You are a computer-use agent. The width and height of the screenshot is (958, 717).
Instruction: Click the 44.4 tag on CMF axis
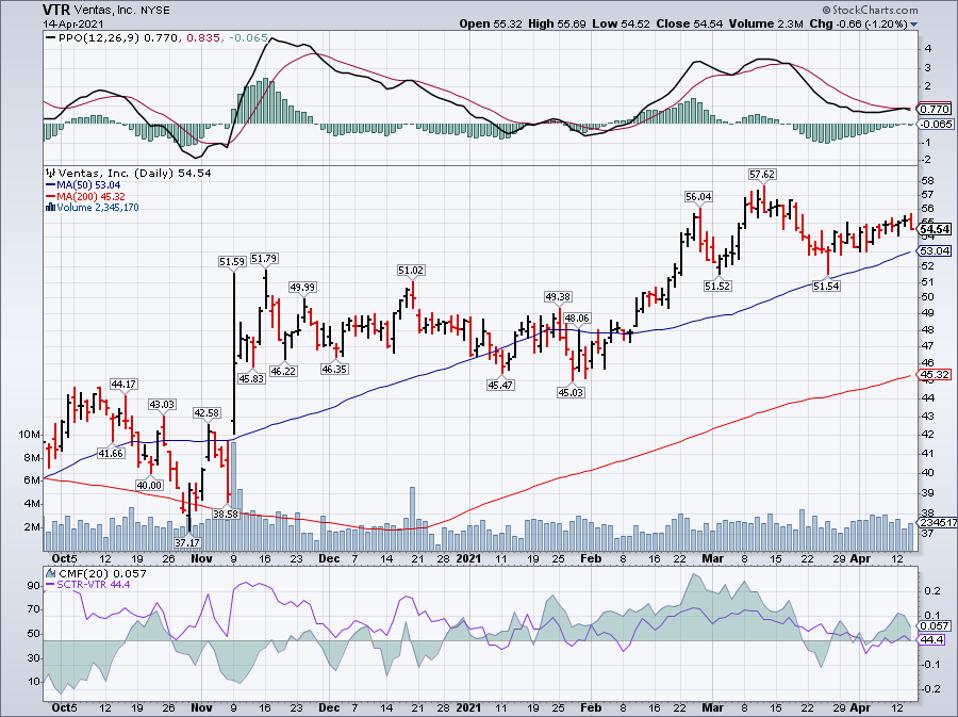click(932, 640)
